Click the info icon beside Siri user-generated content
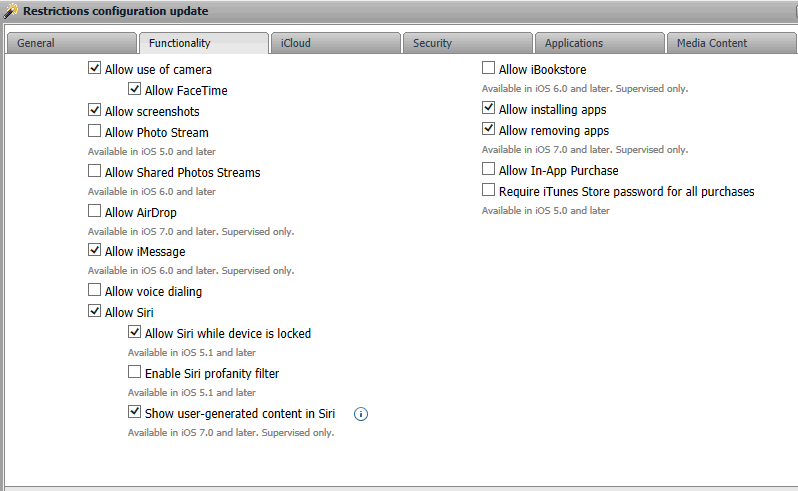This screenshot has height=491, width=798. coord(362,413)
